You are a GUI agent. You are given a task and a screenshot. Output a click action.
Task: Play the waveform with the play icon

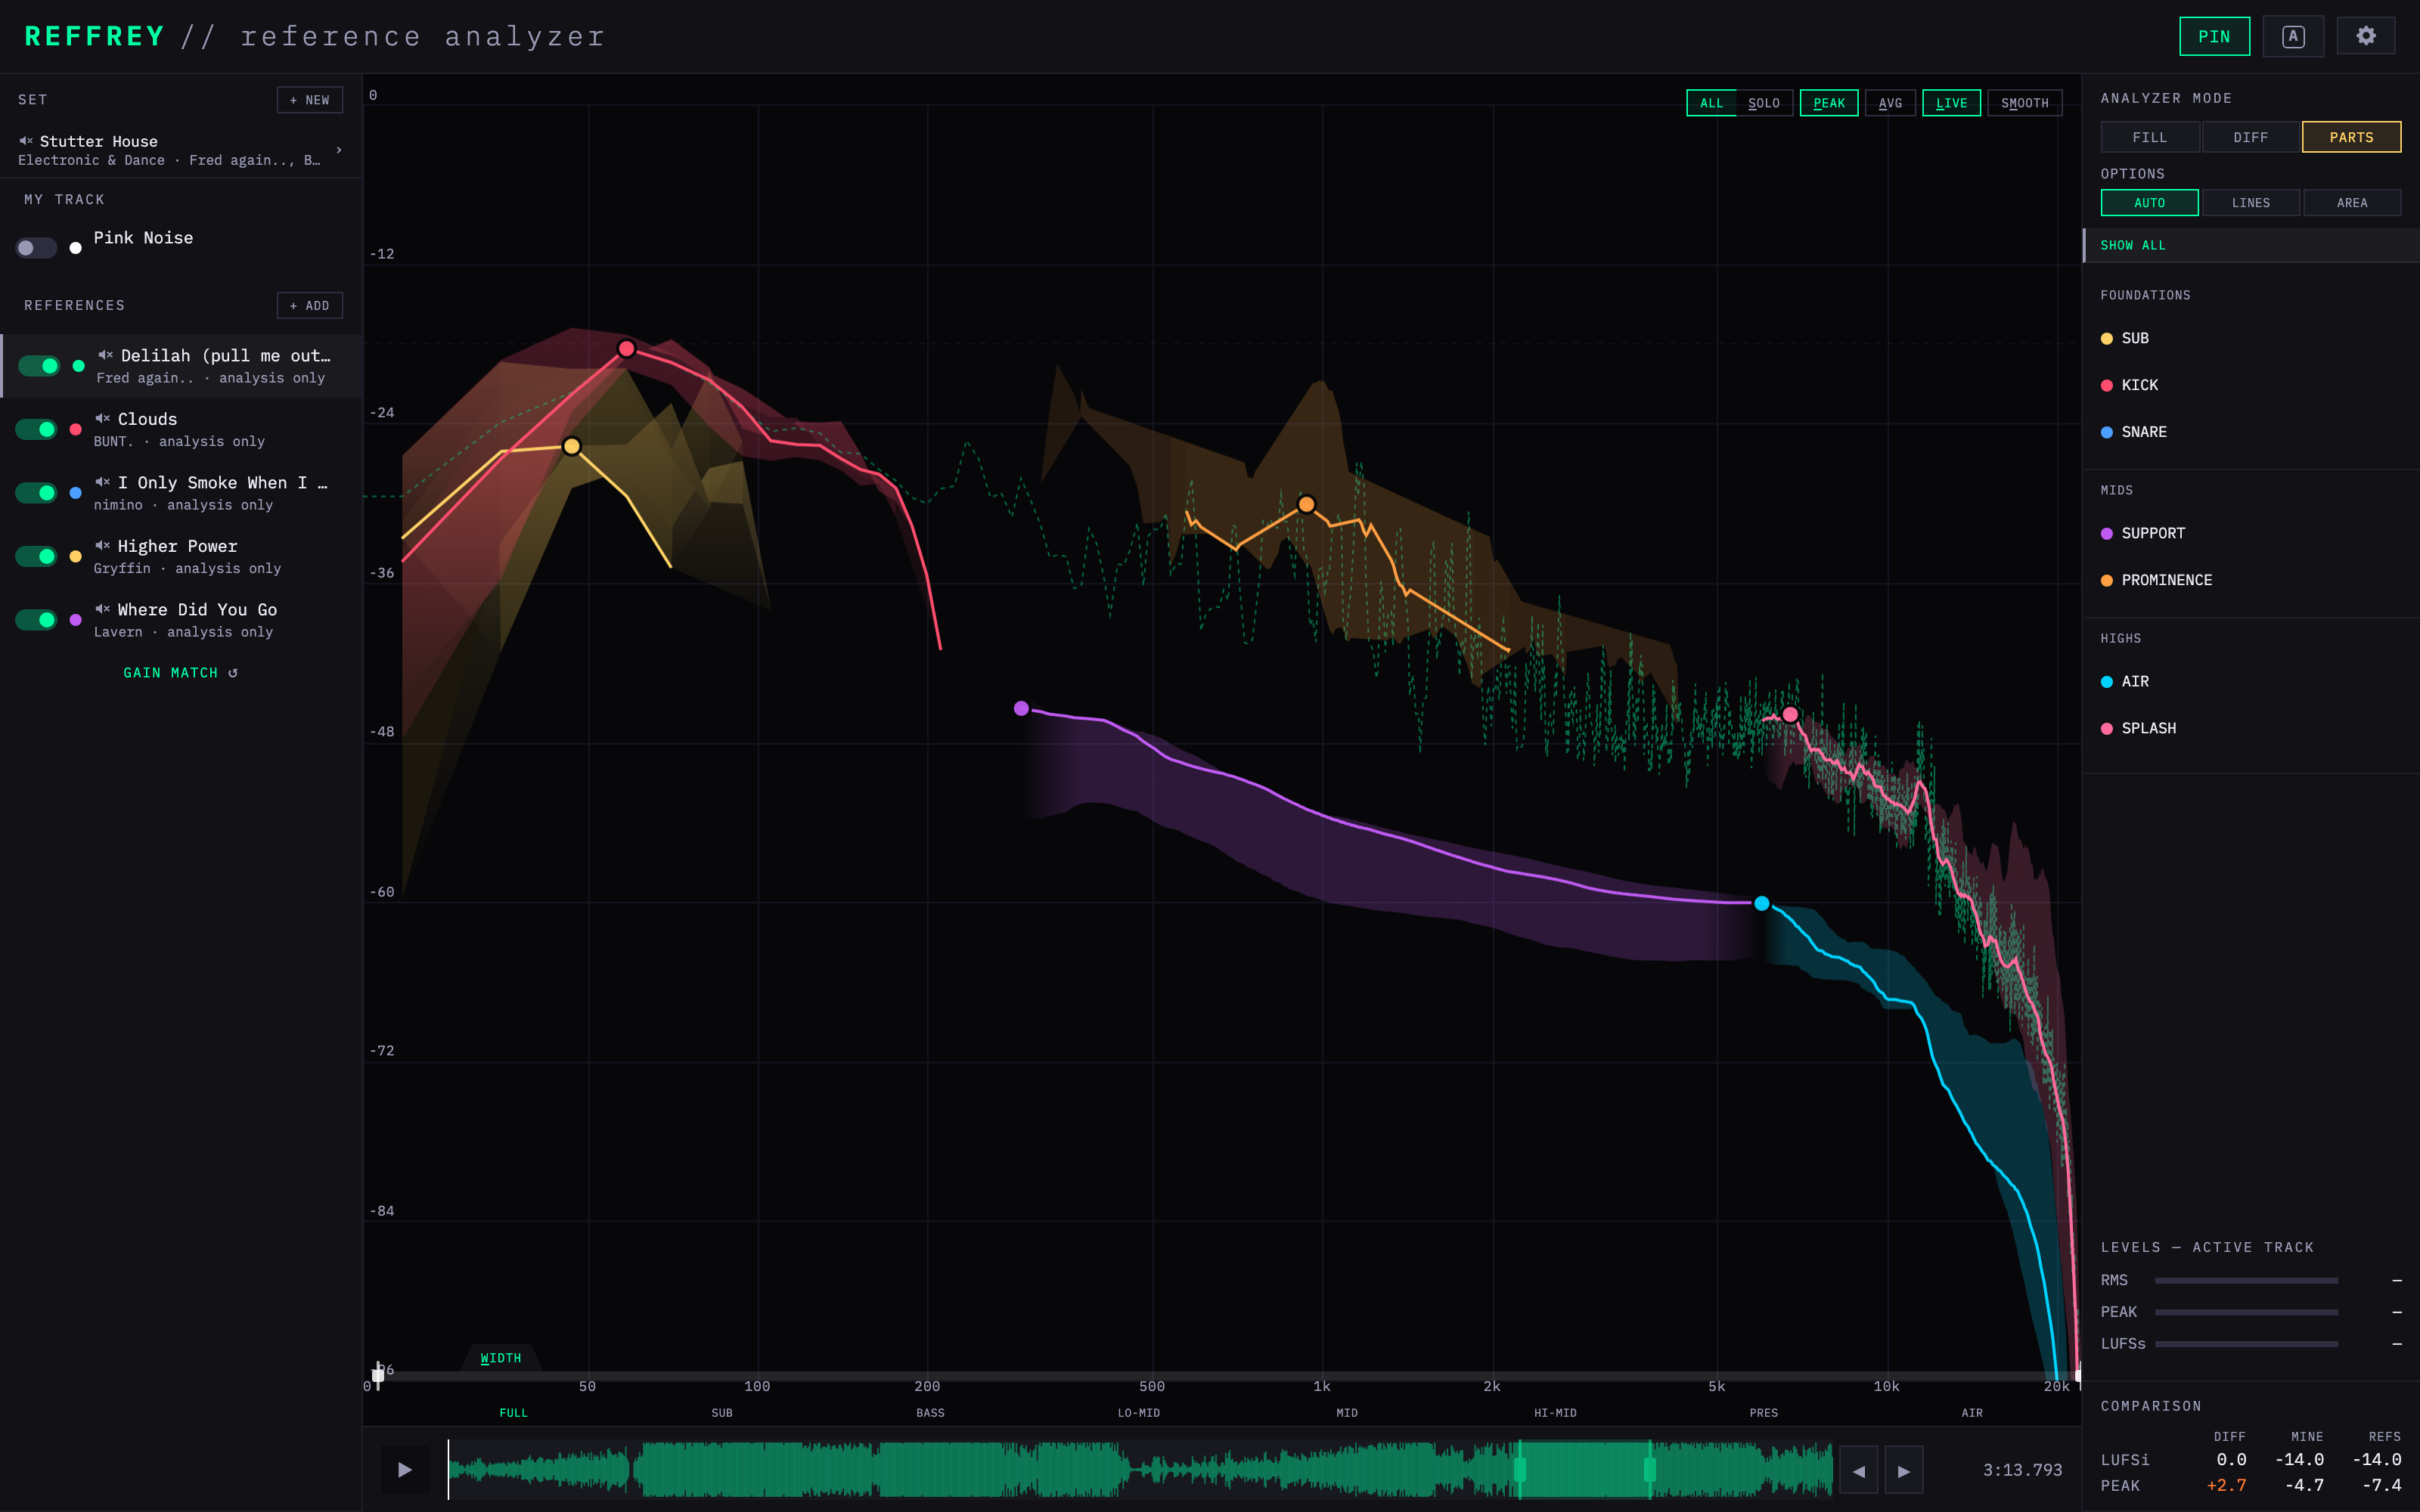click(x=405, y=1470)
